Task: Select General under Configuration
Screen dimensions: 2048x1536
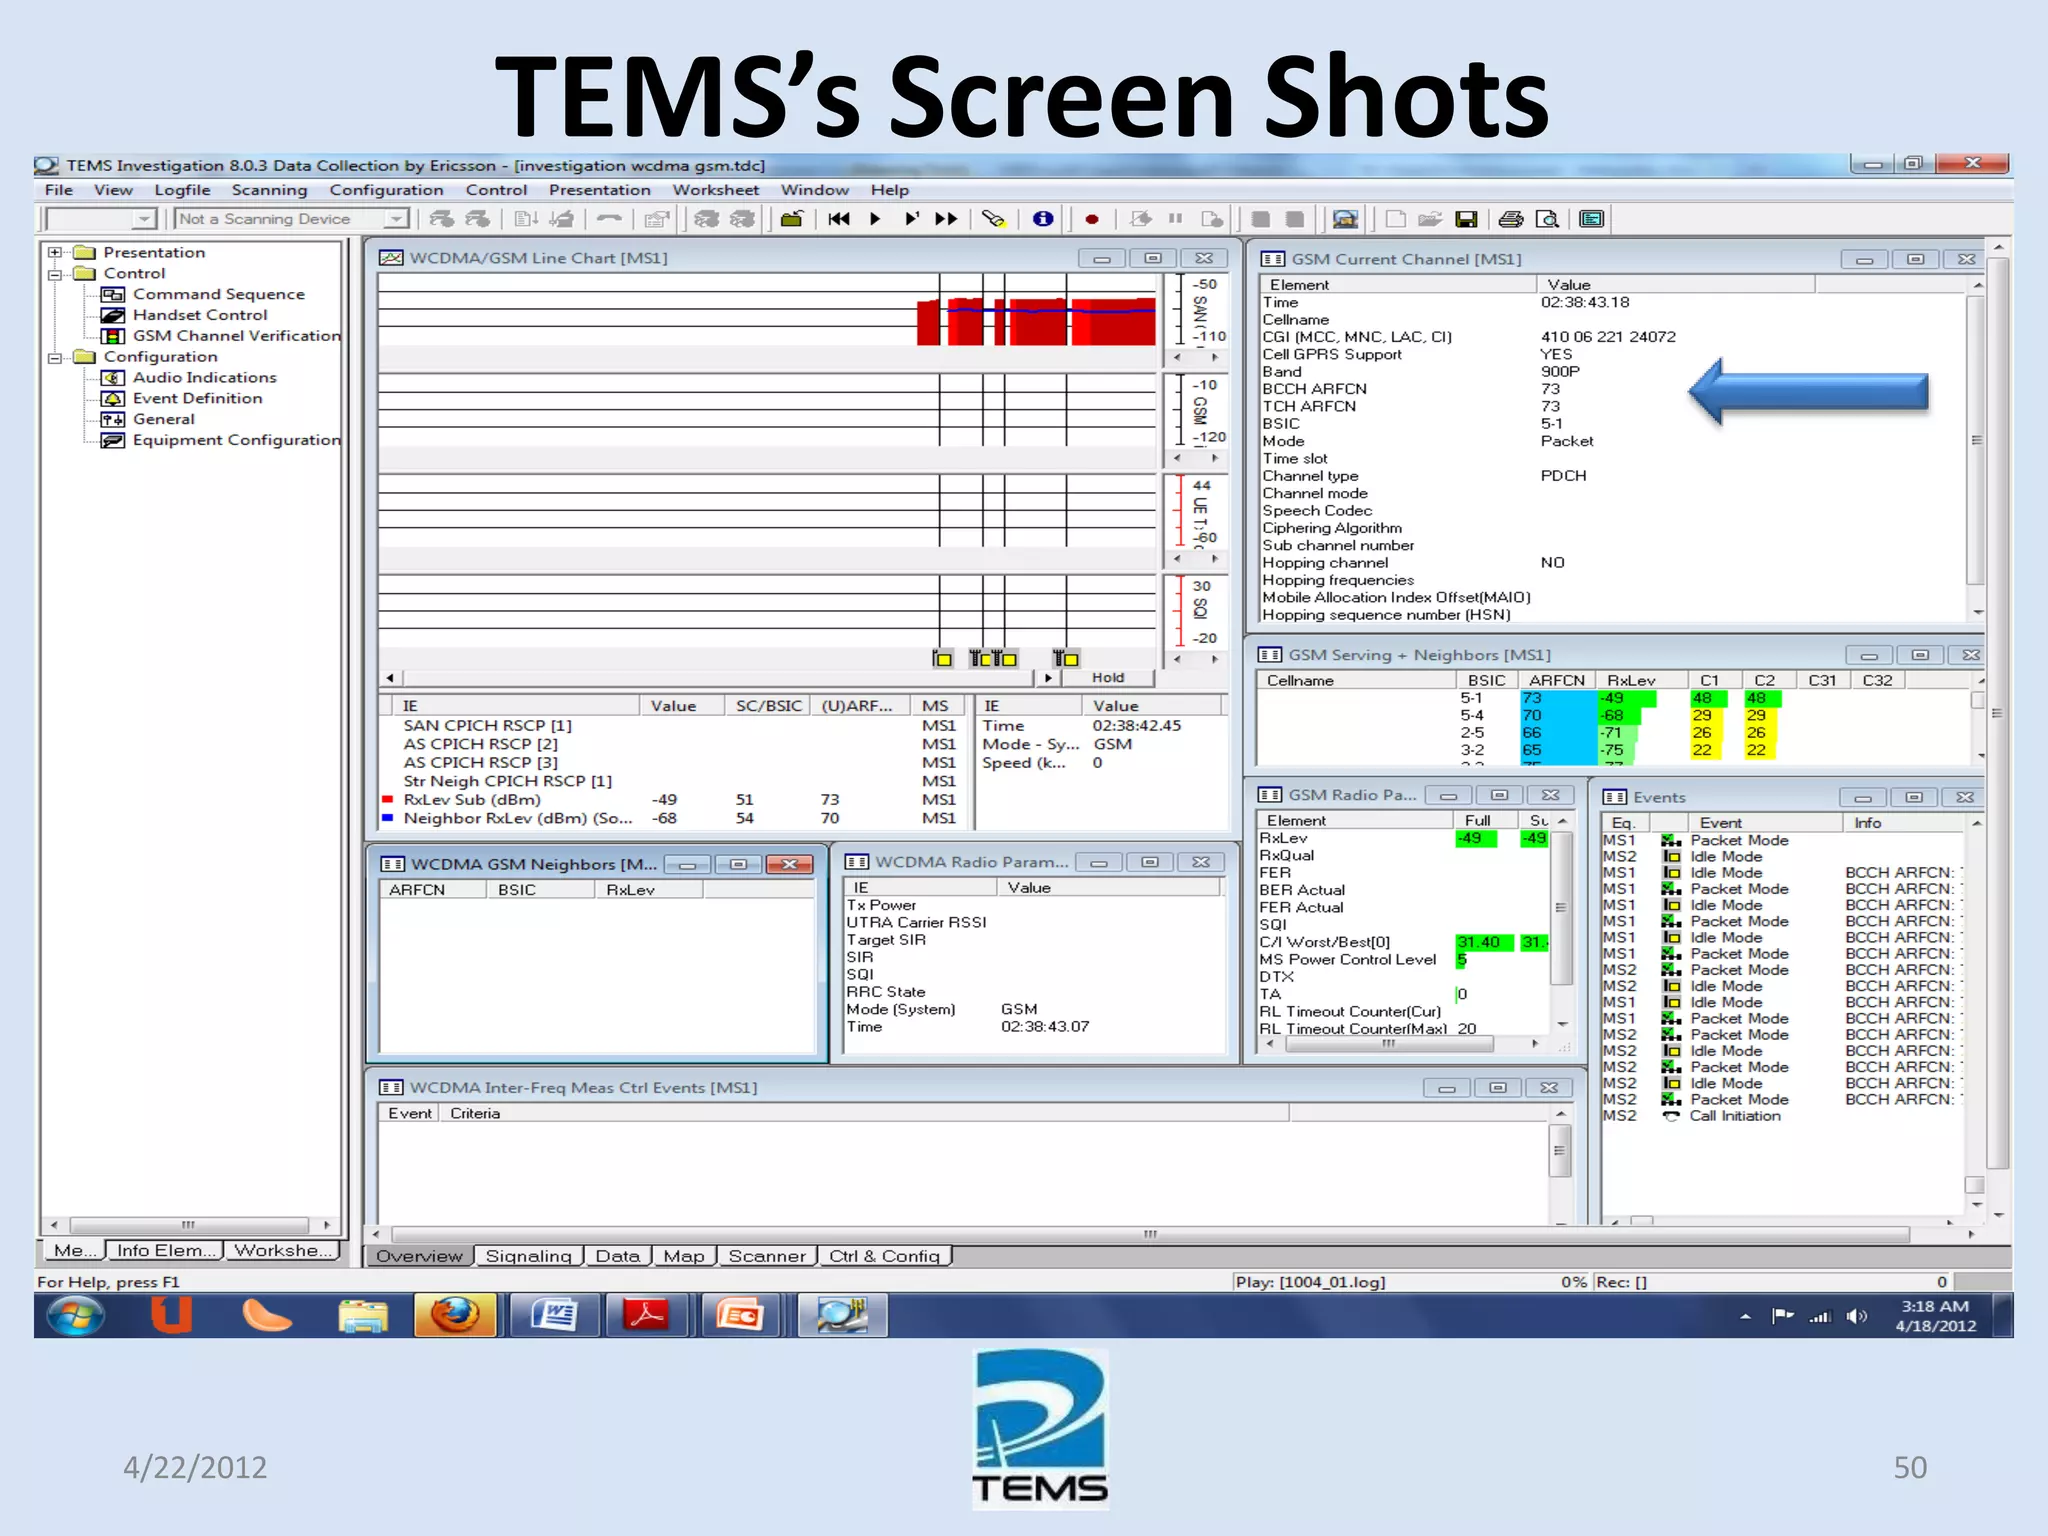Action: tap(163, 419)
